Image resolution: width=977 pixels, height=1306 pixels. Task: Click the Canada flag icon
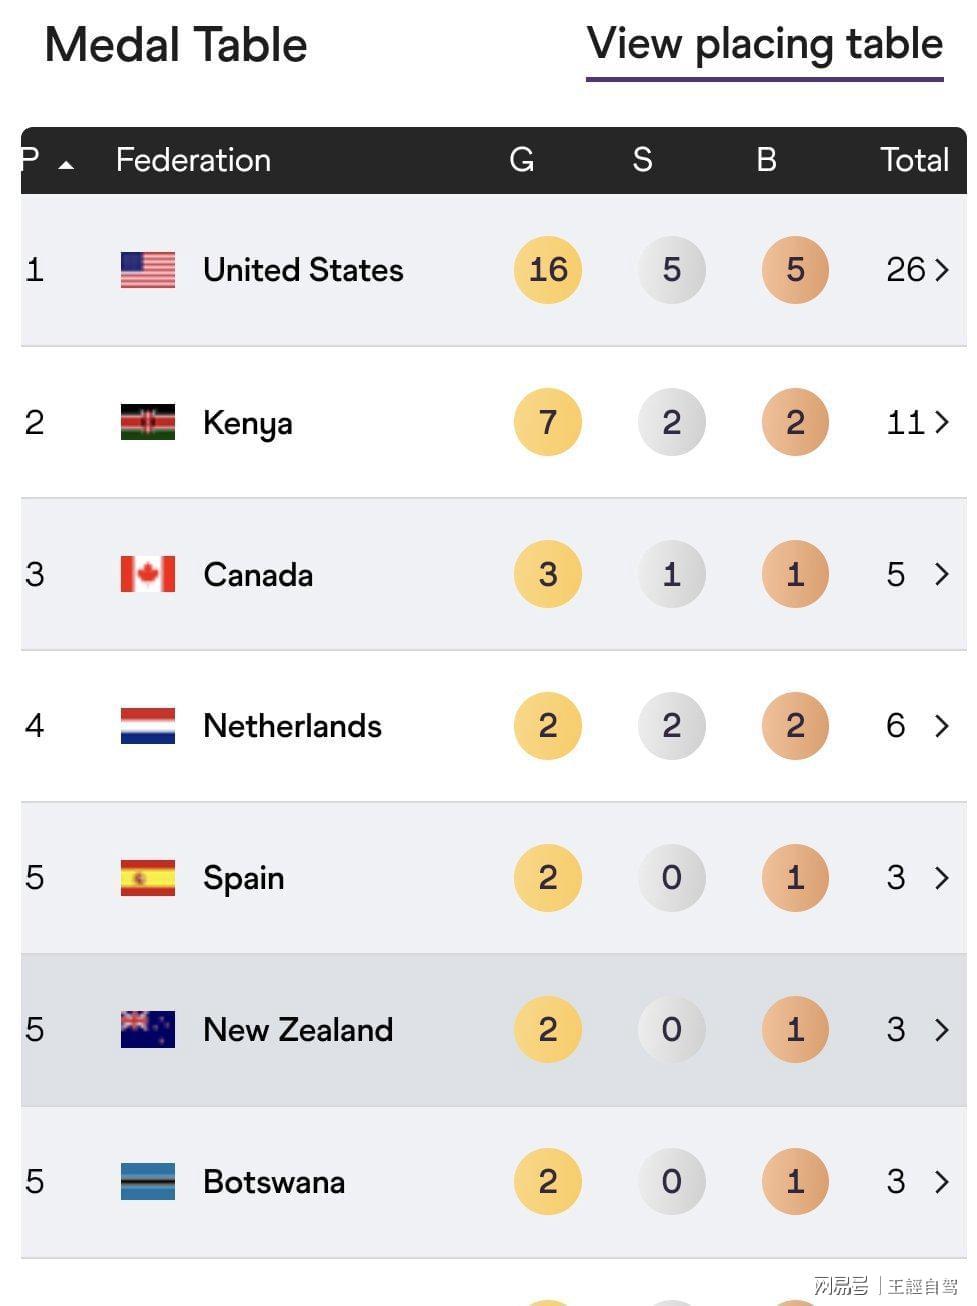pos(147,574)
